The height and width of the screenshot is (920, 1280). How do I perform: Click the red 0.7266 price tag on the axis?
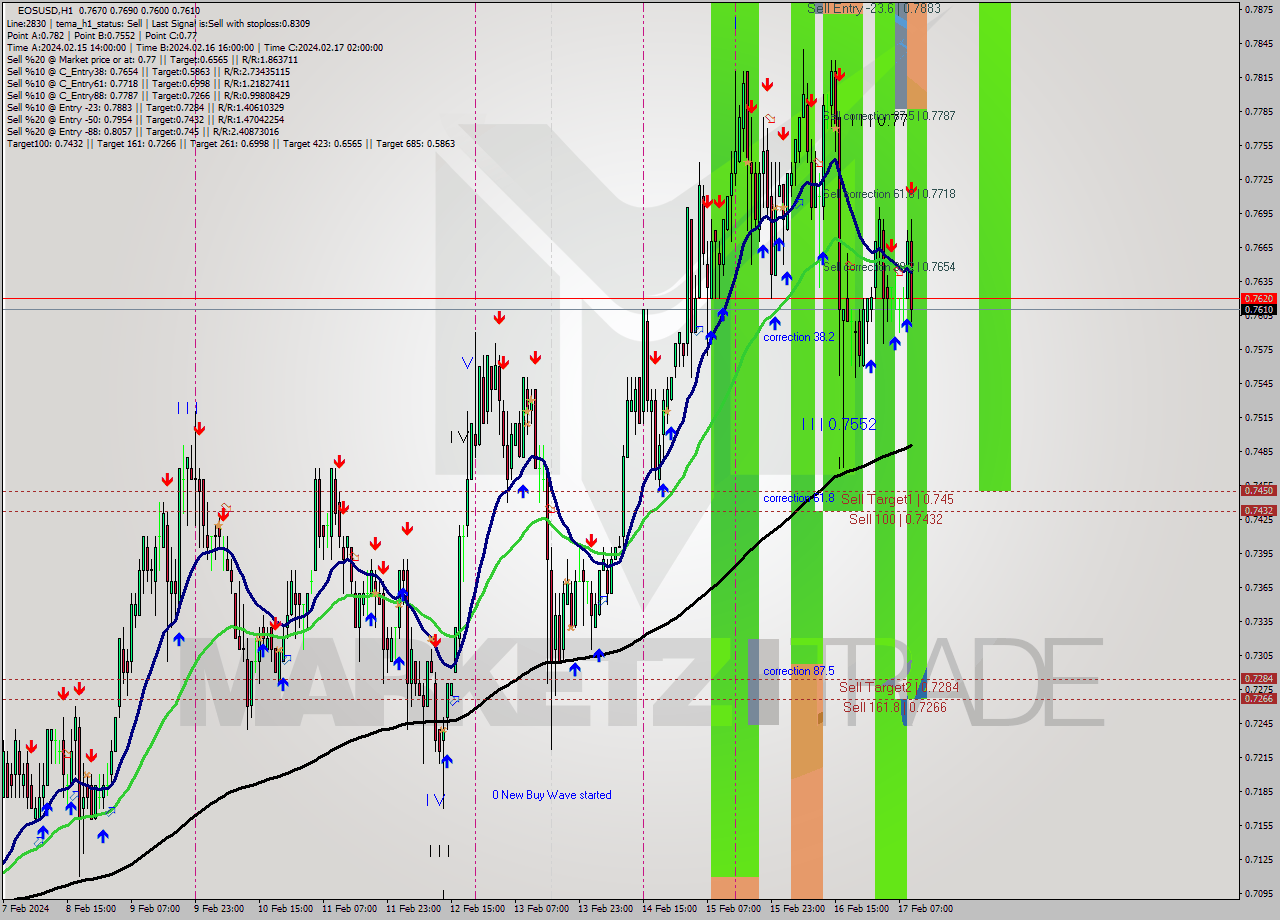[x=1258, y=698]
